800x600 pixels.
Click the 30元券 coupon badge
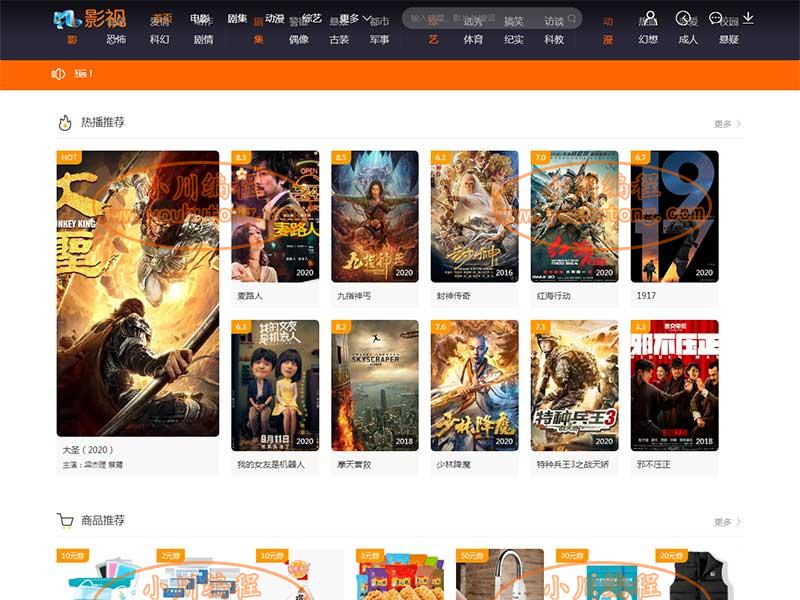click(x=572, y=556)
